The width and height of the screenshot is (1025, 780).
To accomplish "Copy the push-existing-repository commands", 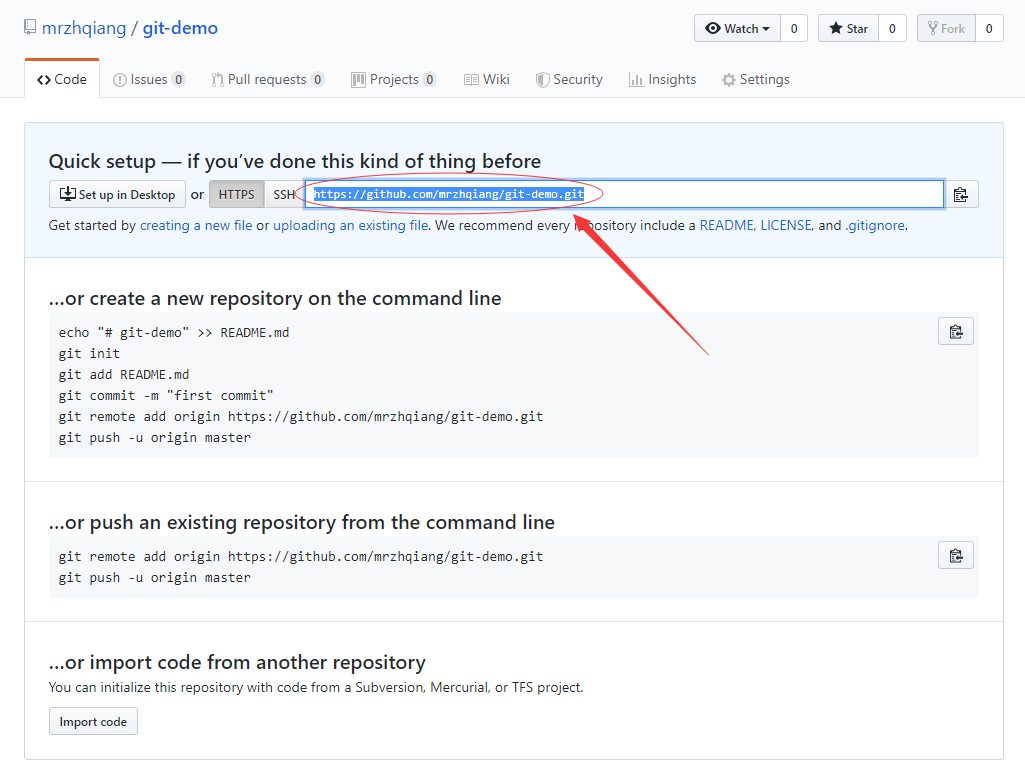I will pyautogui.click(x=956, y=556).
